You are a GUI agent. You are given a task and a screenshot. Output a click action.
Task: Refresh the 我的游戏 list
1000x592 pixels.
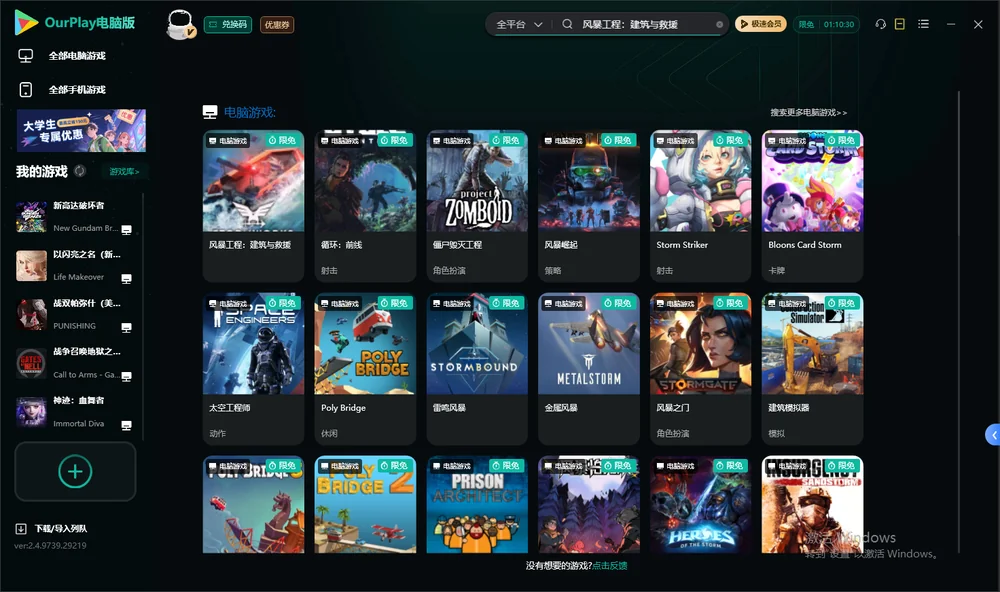[80, 171]
